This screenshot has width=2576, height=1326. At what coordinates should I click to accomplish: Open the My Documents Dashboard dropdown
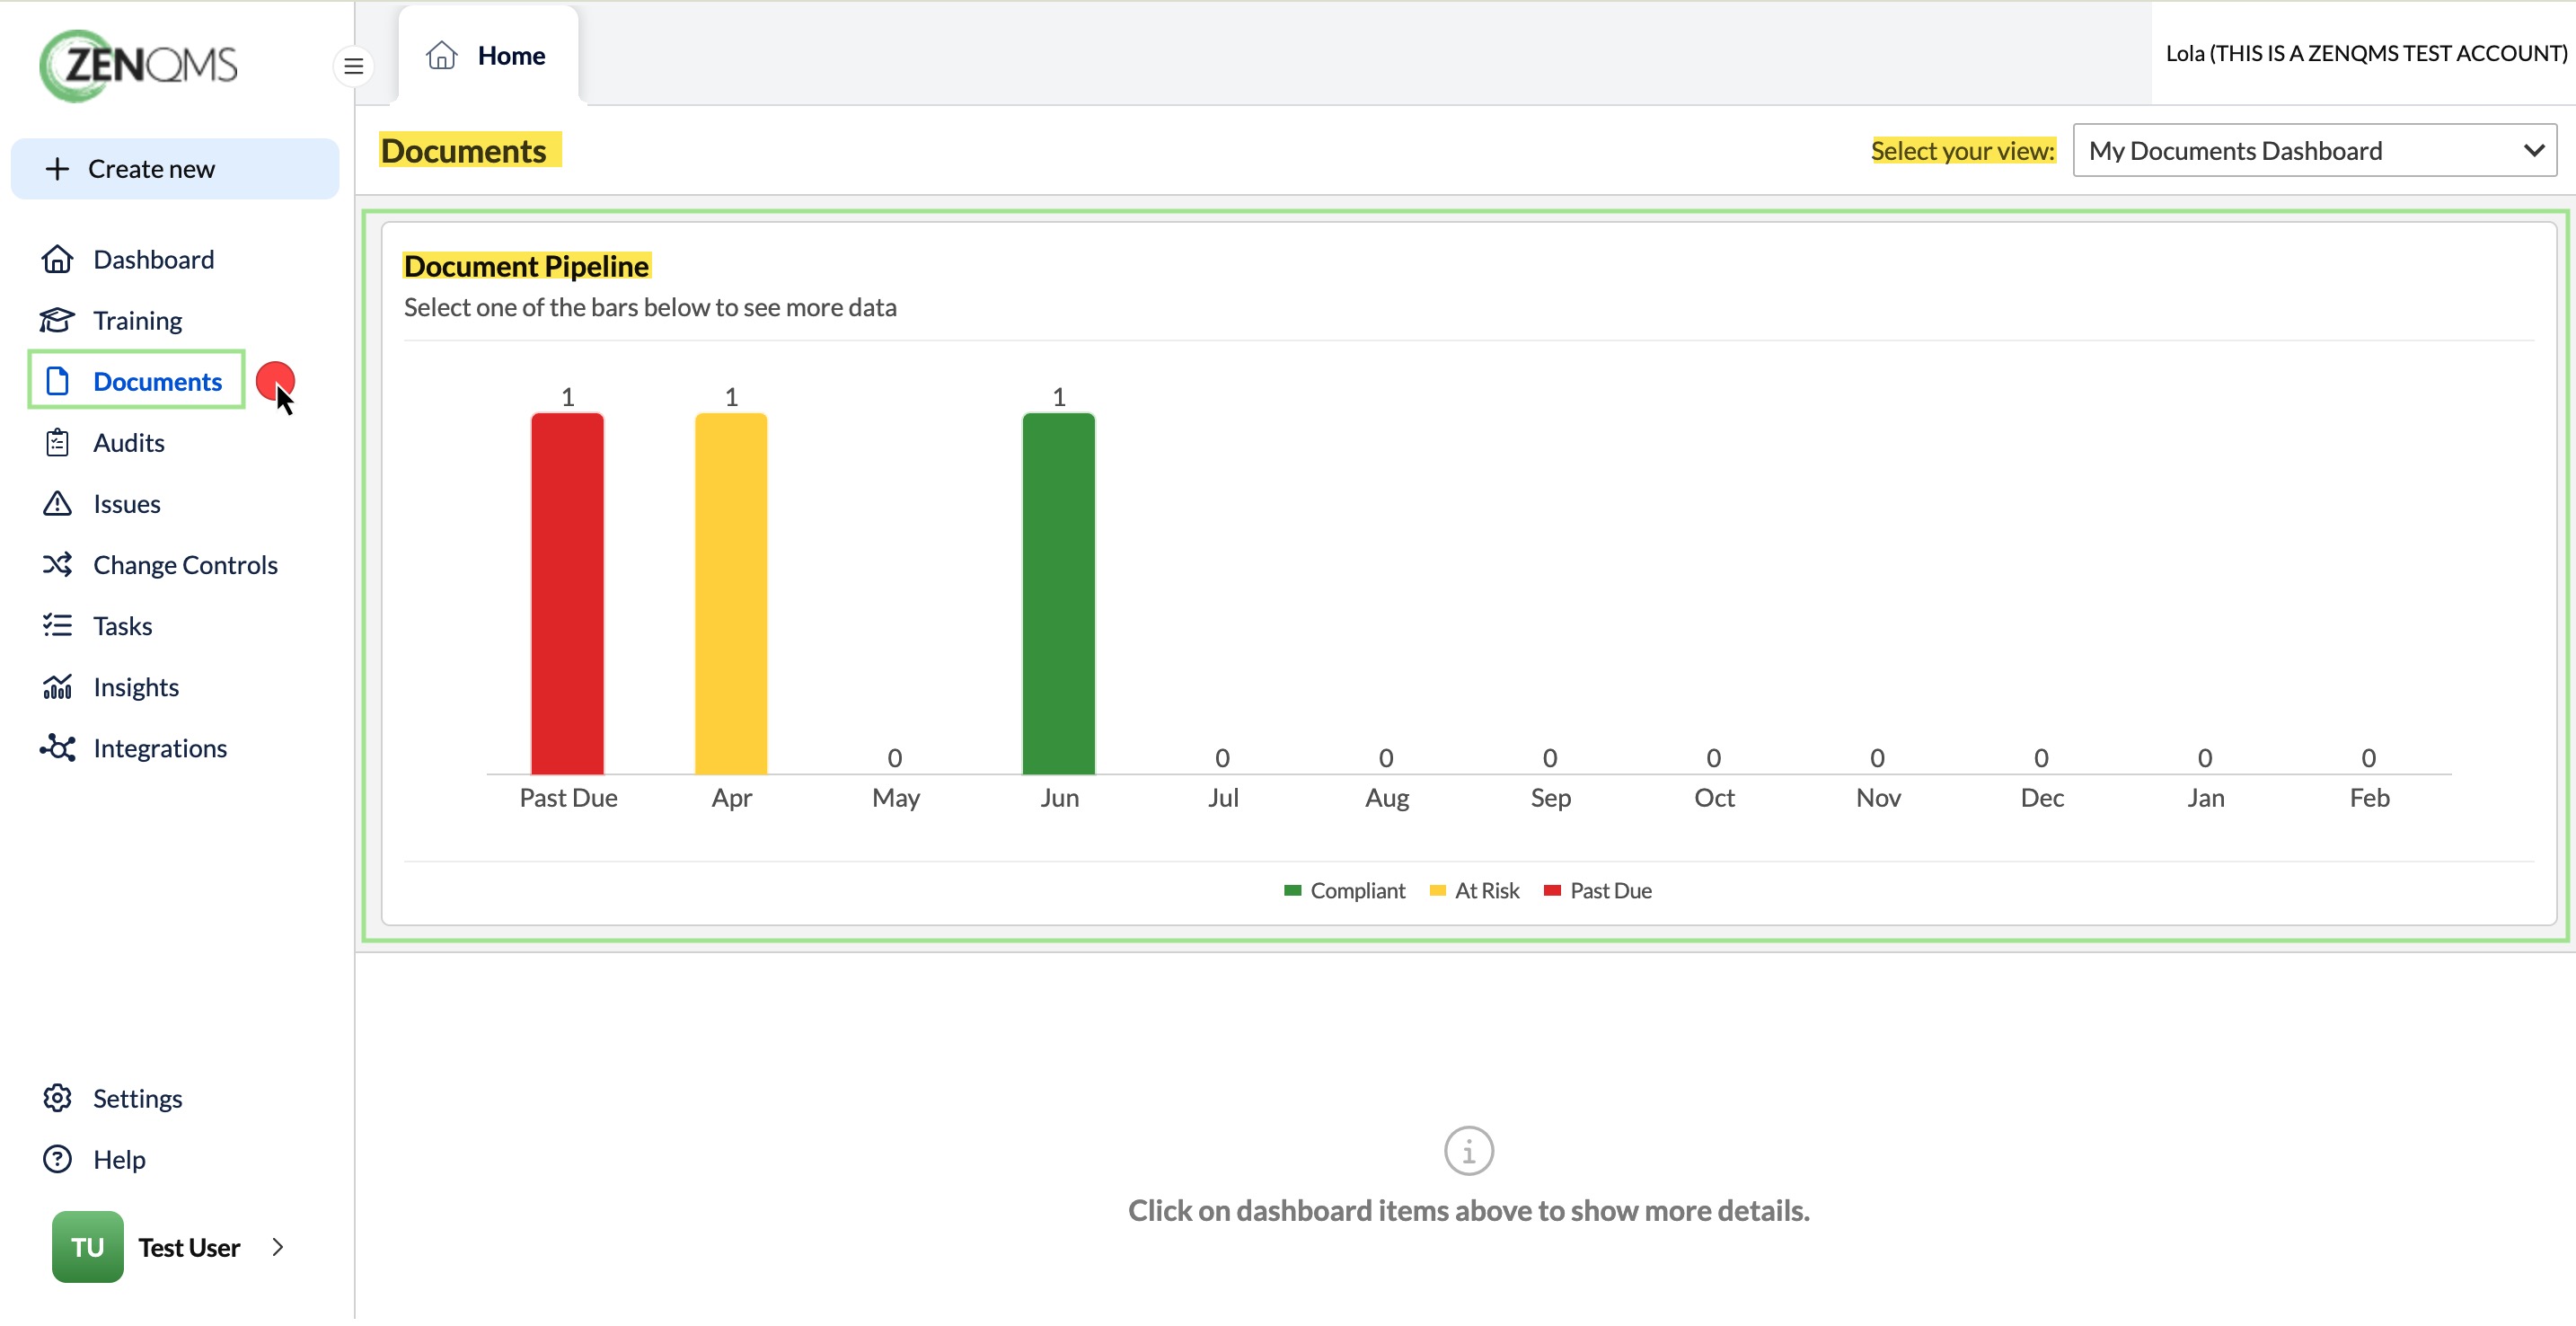tap(2314, 151)
